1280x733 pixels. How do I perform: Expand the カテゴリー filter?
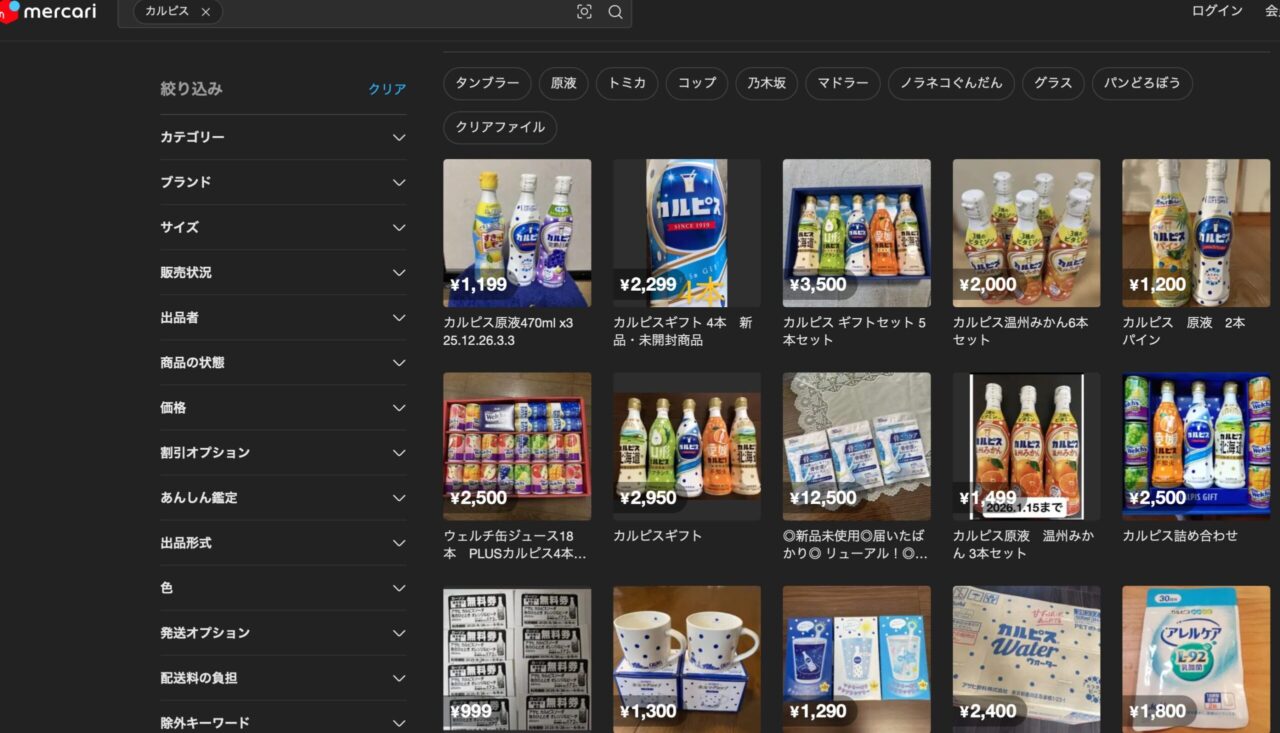tap(283, 137)
